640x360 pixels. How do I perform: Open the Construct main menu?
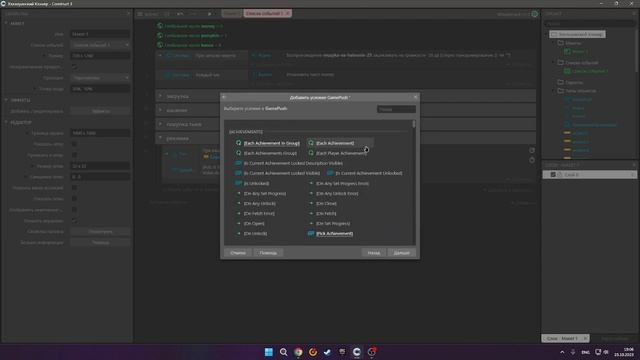pyautogui.click(x=147, y=14)
